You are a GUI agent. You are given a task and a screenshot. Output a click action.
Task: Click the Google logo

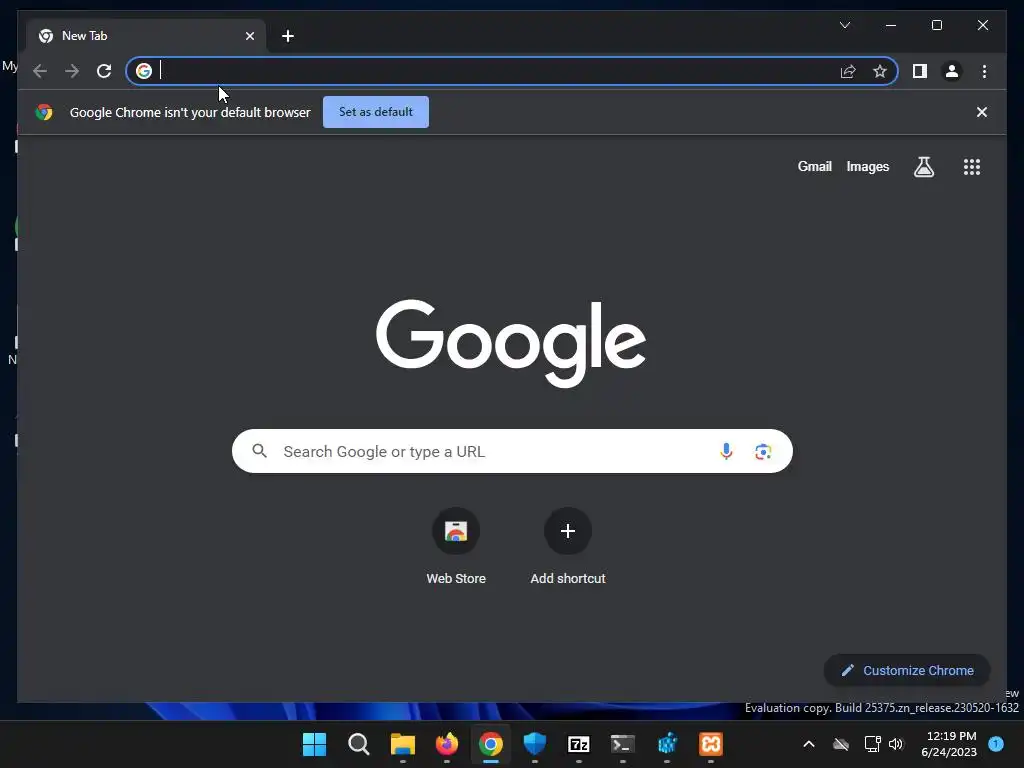[x=511, y=344]
